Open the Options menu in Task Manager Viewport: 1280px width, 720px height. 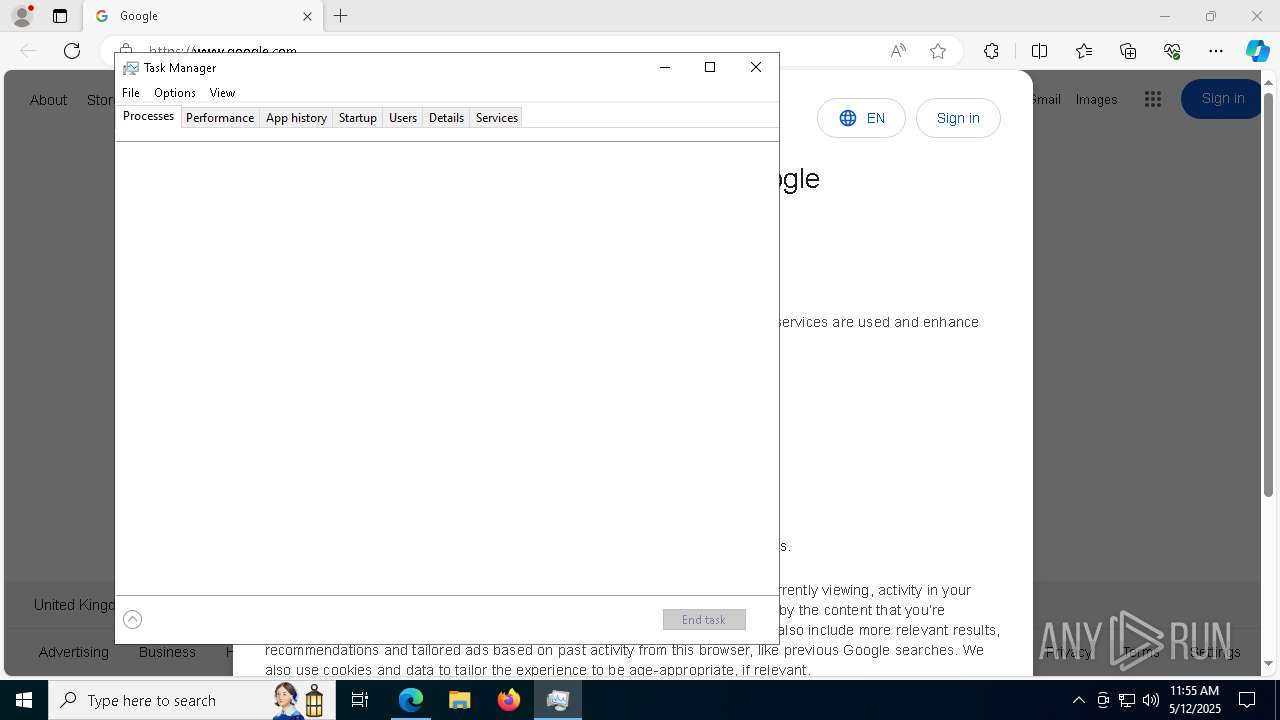pos(175,92)
